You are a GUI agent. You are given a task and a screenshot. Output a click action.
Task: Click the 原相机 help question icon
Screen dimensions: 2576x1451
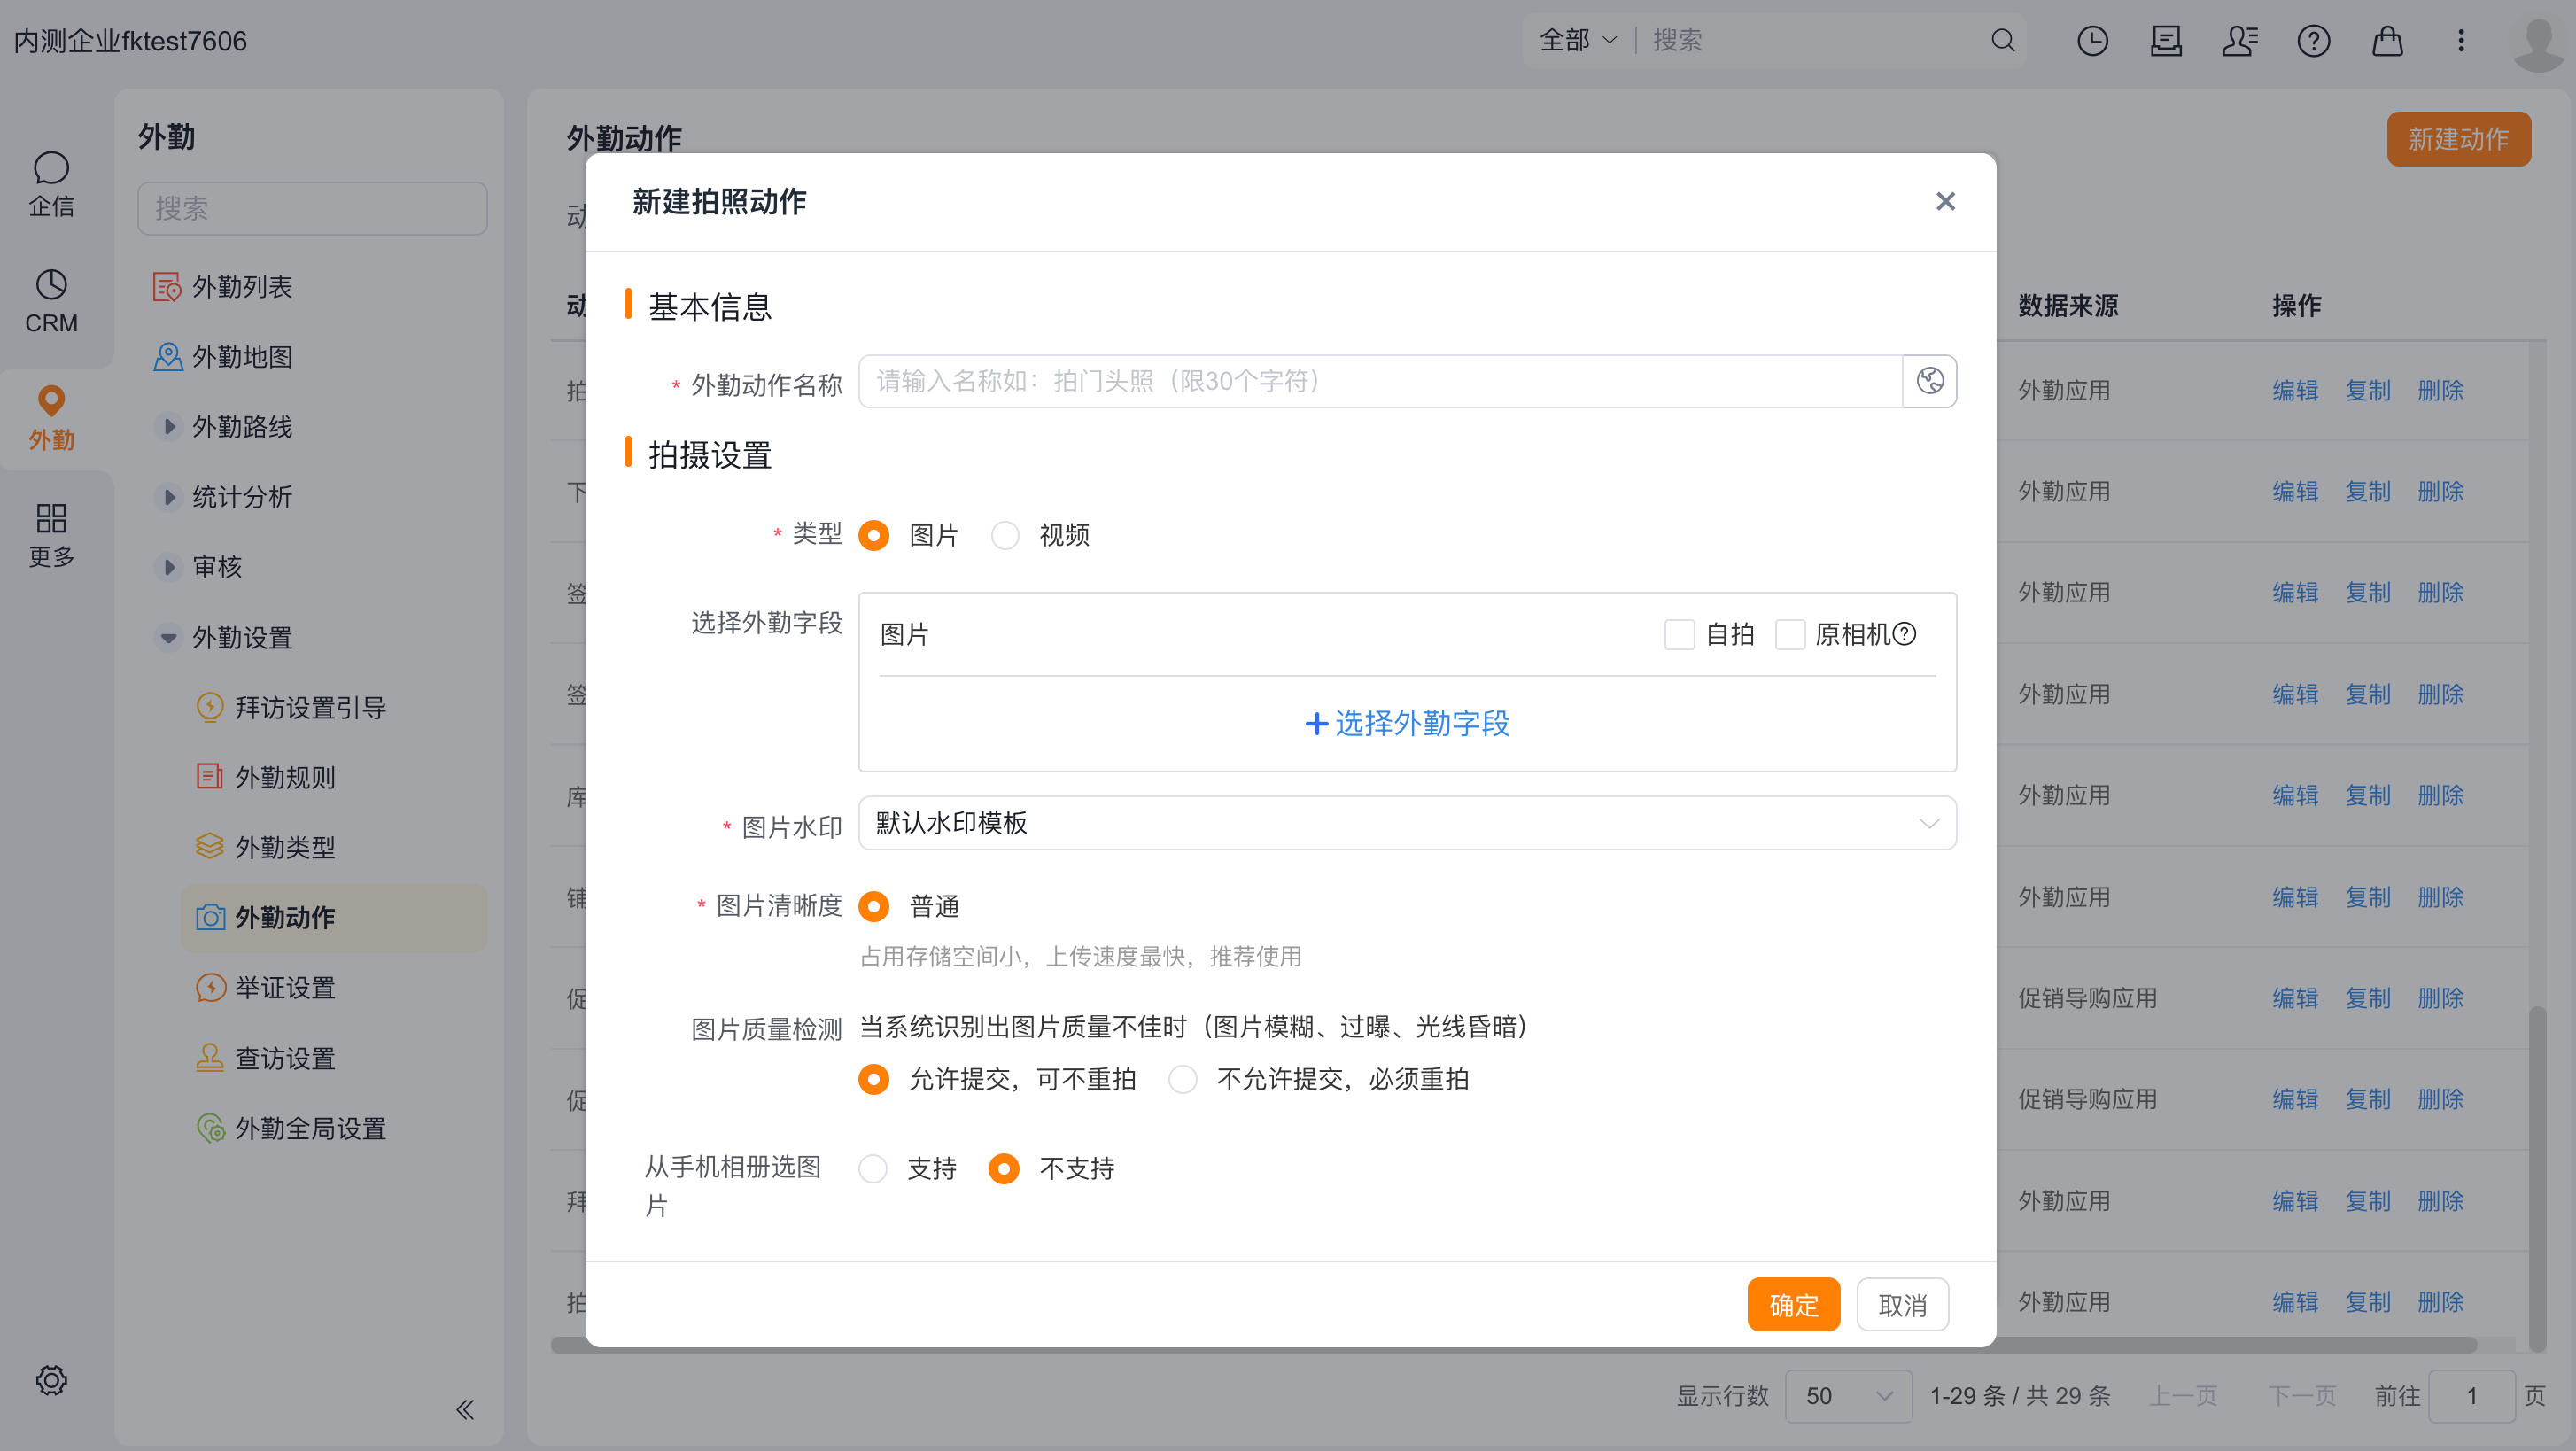(x=1905, y=634)
